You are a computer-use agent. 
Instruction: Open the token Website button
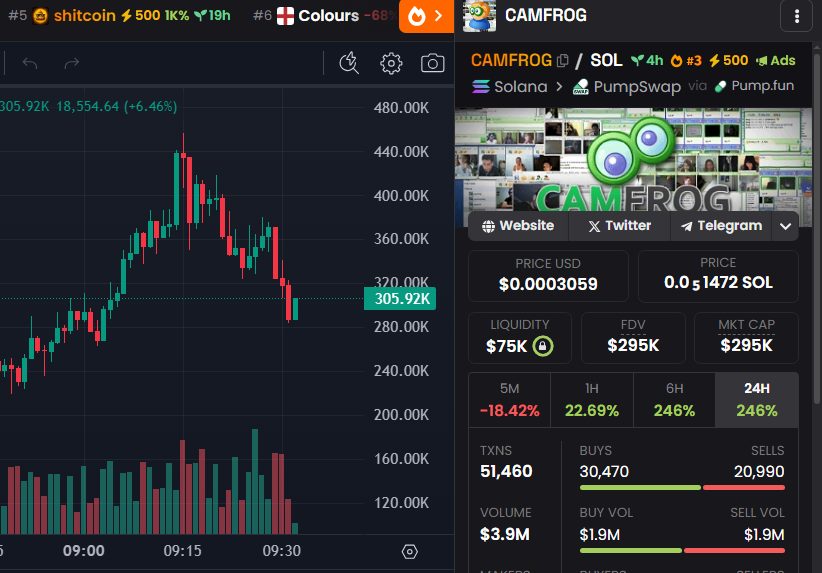tap(518, 226)
